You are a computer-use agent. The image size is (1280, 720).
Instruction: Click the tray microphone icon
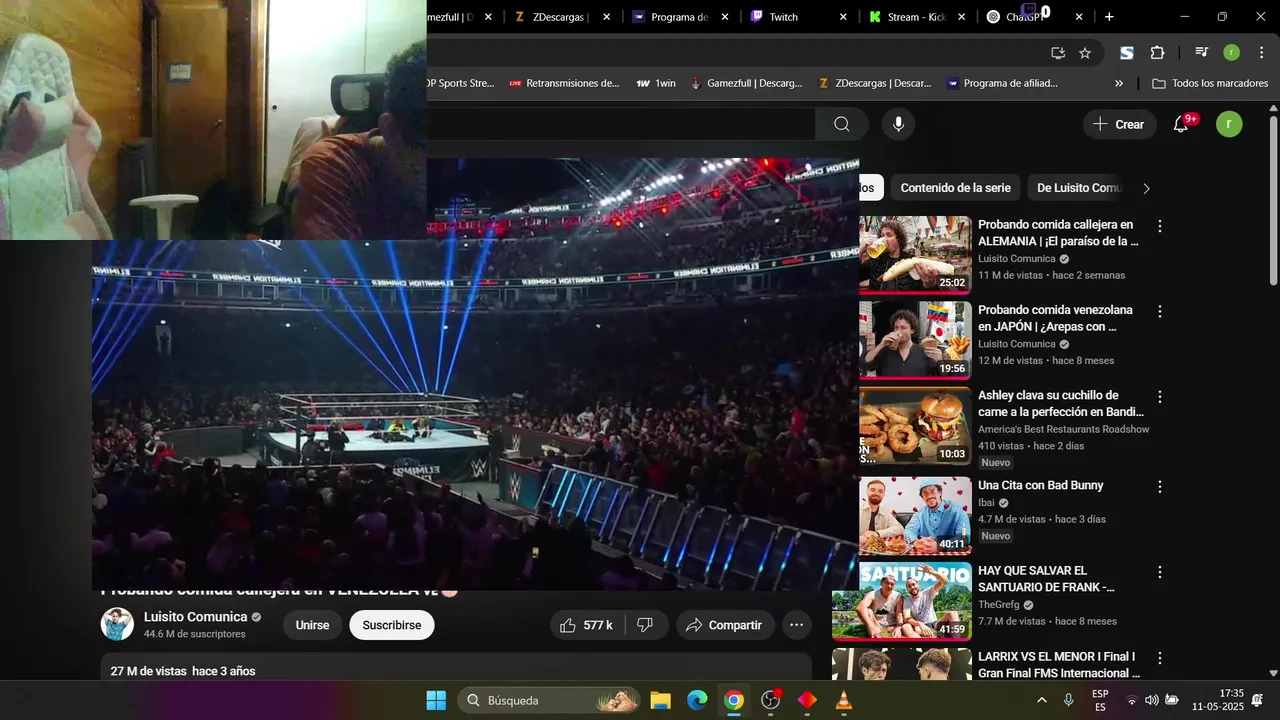tap(1069, 700)
